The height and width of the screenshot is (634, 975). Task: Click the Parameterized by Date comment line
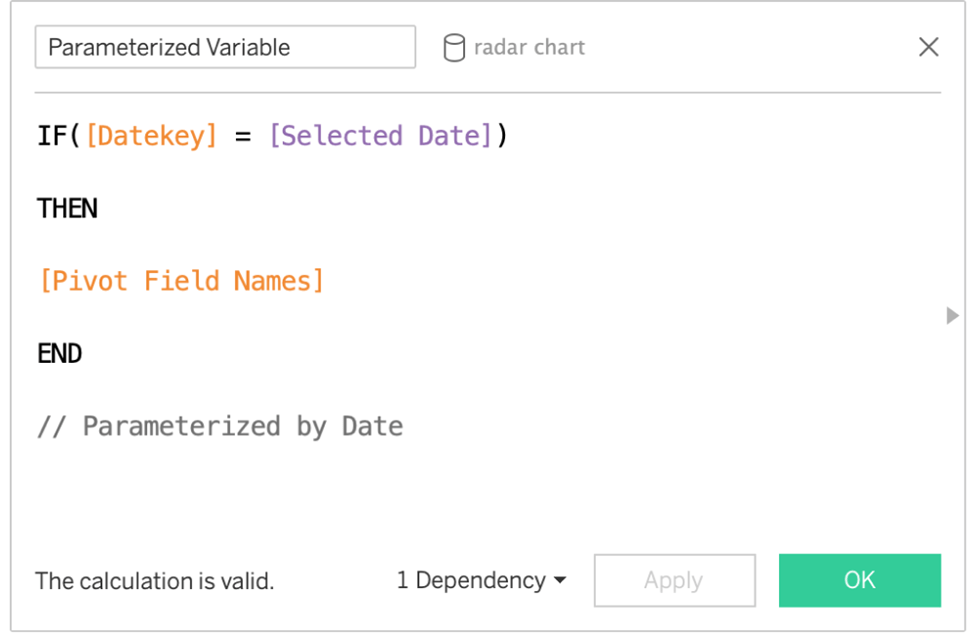pos(220,425)
